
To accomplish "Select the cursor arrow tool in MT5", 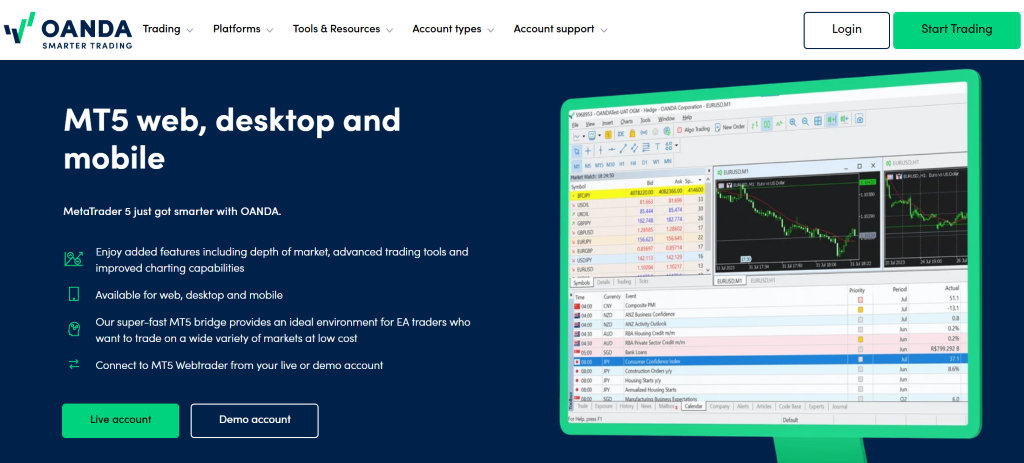I will pos(577,152).
